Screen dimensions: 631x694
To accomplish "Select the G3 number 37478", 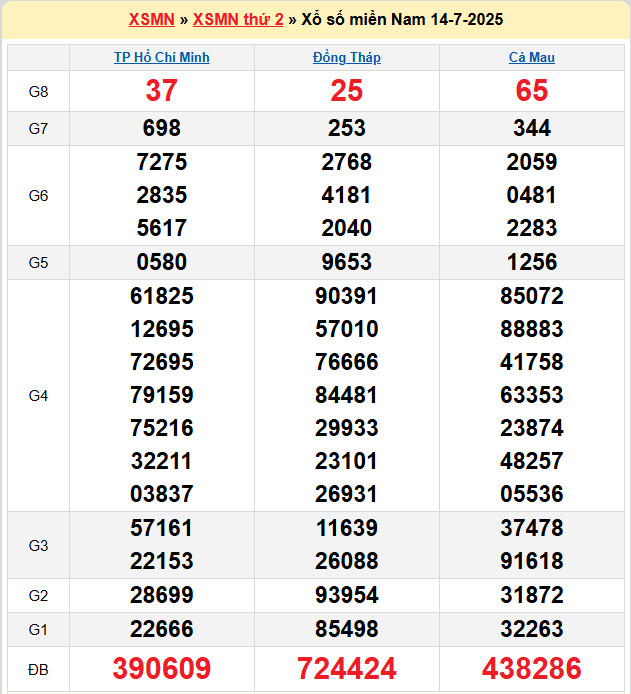I will tap(531, 528).
